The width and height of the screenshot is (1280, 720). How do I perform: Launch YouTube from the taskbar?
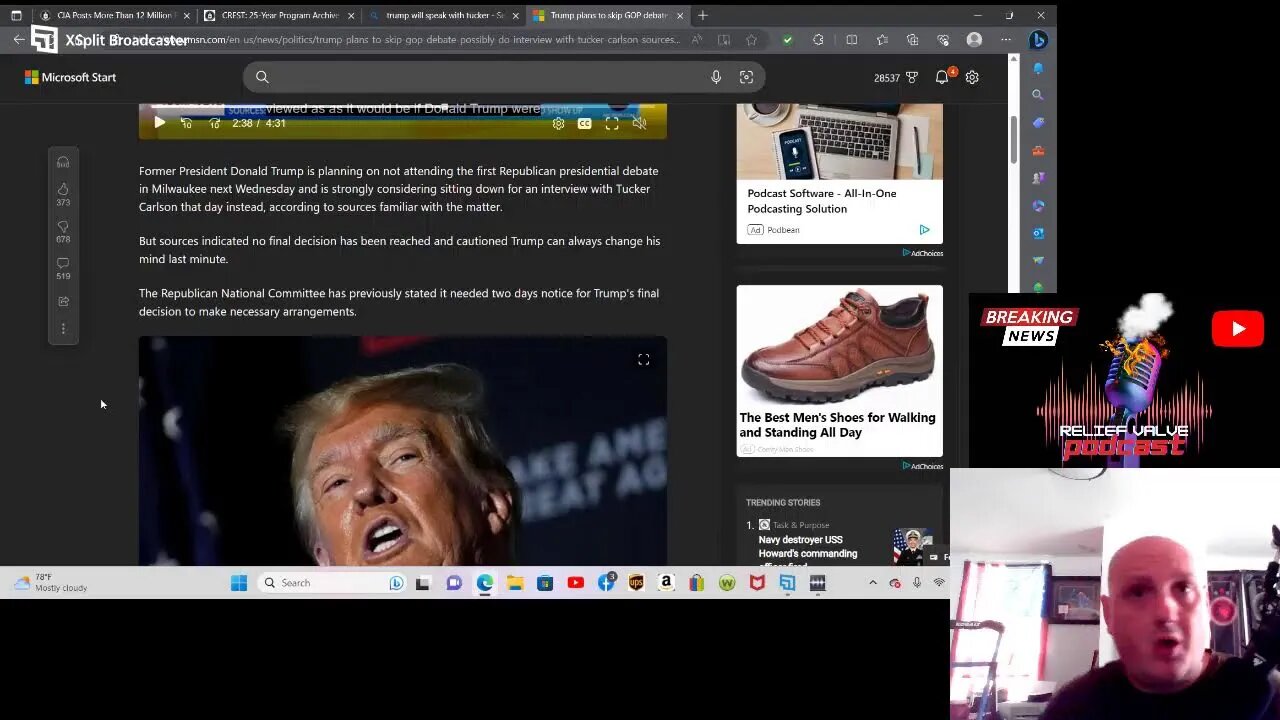pos(575,583)
